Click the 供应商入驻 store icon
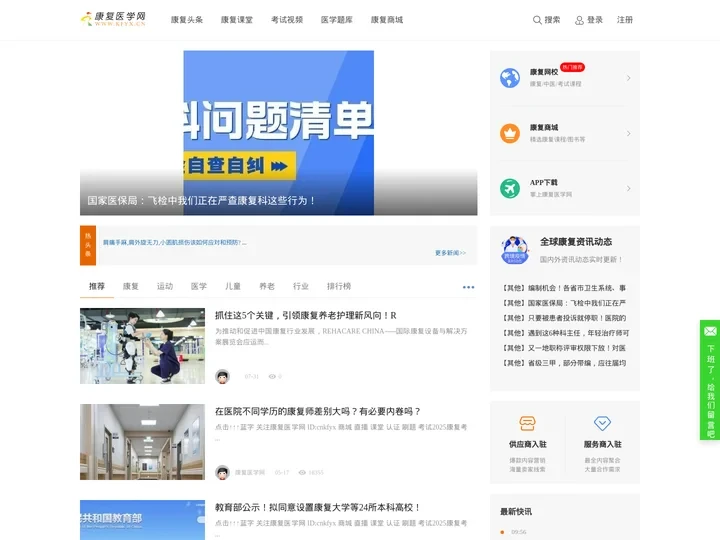The width and height of the screenshot is (720, 540). 527,423
